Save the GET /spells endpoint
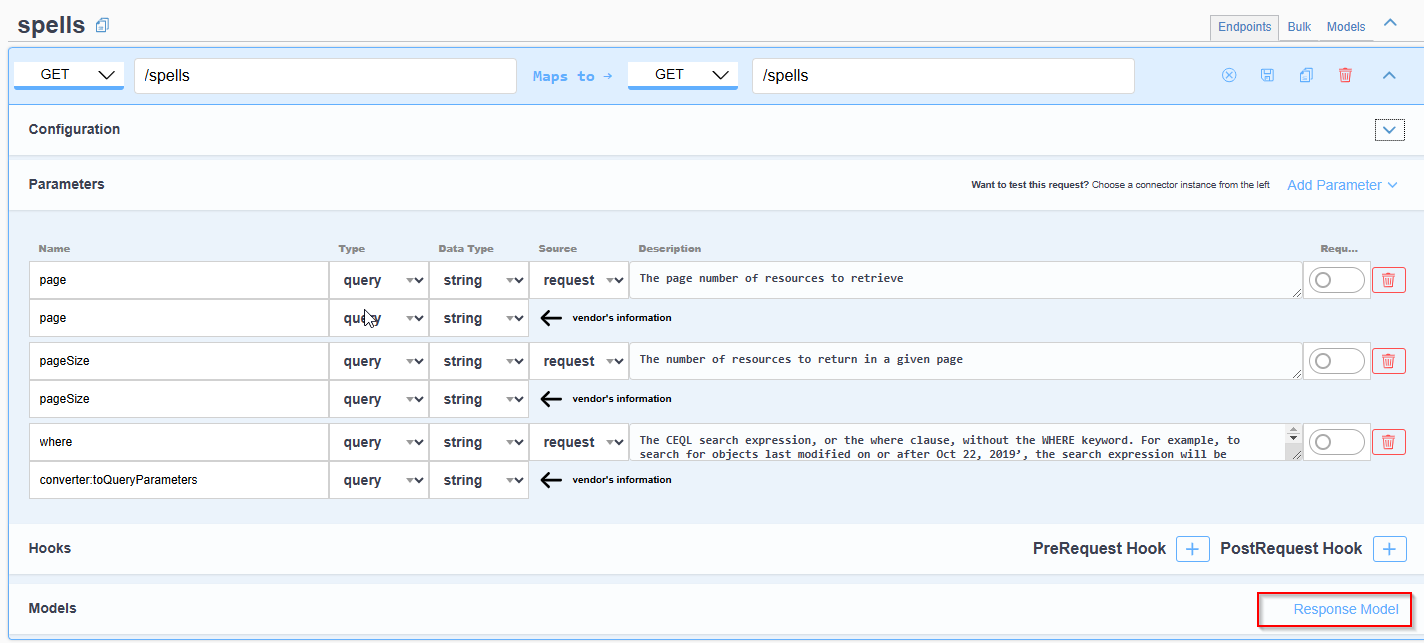The height and width of the screenshot is (643, 1424). coord(1267,74)
